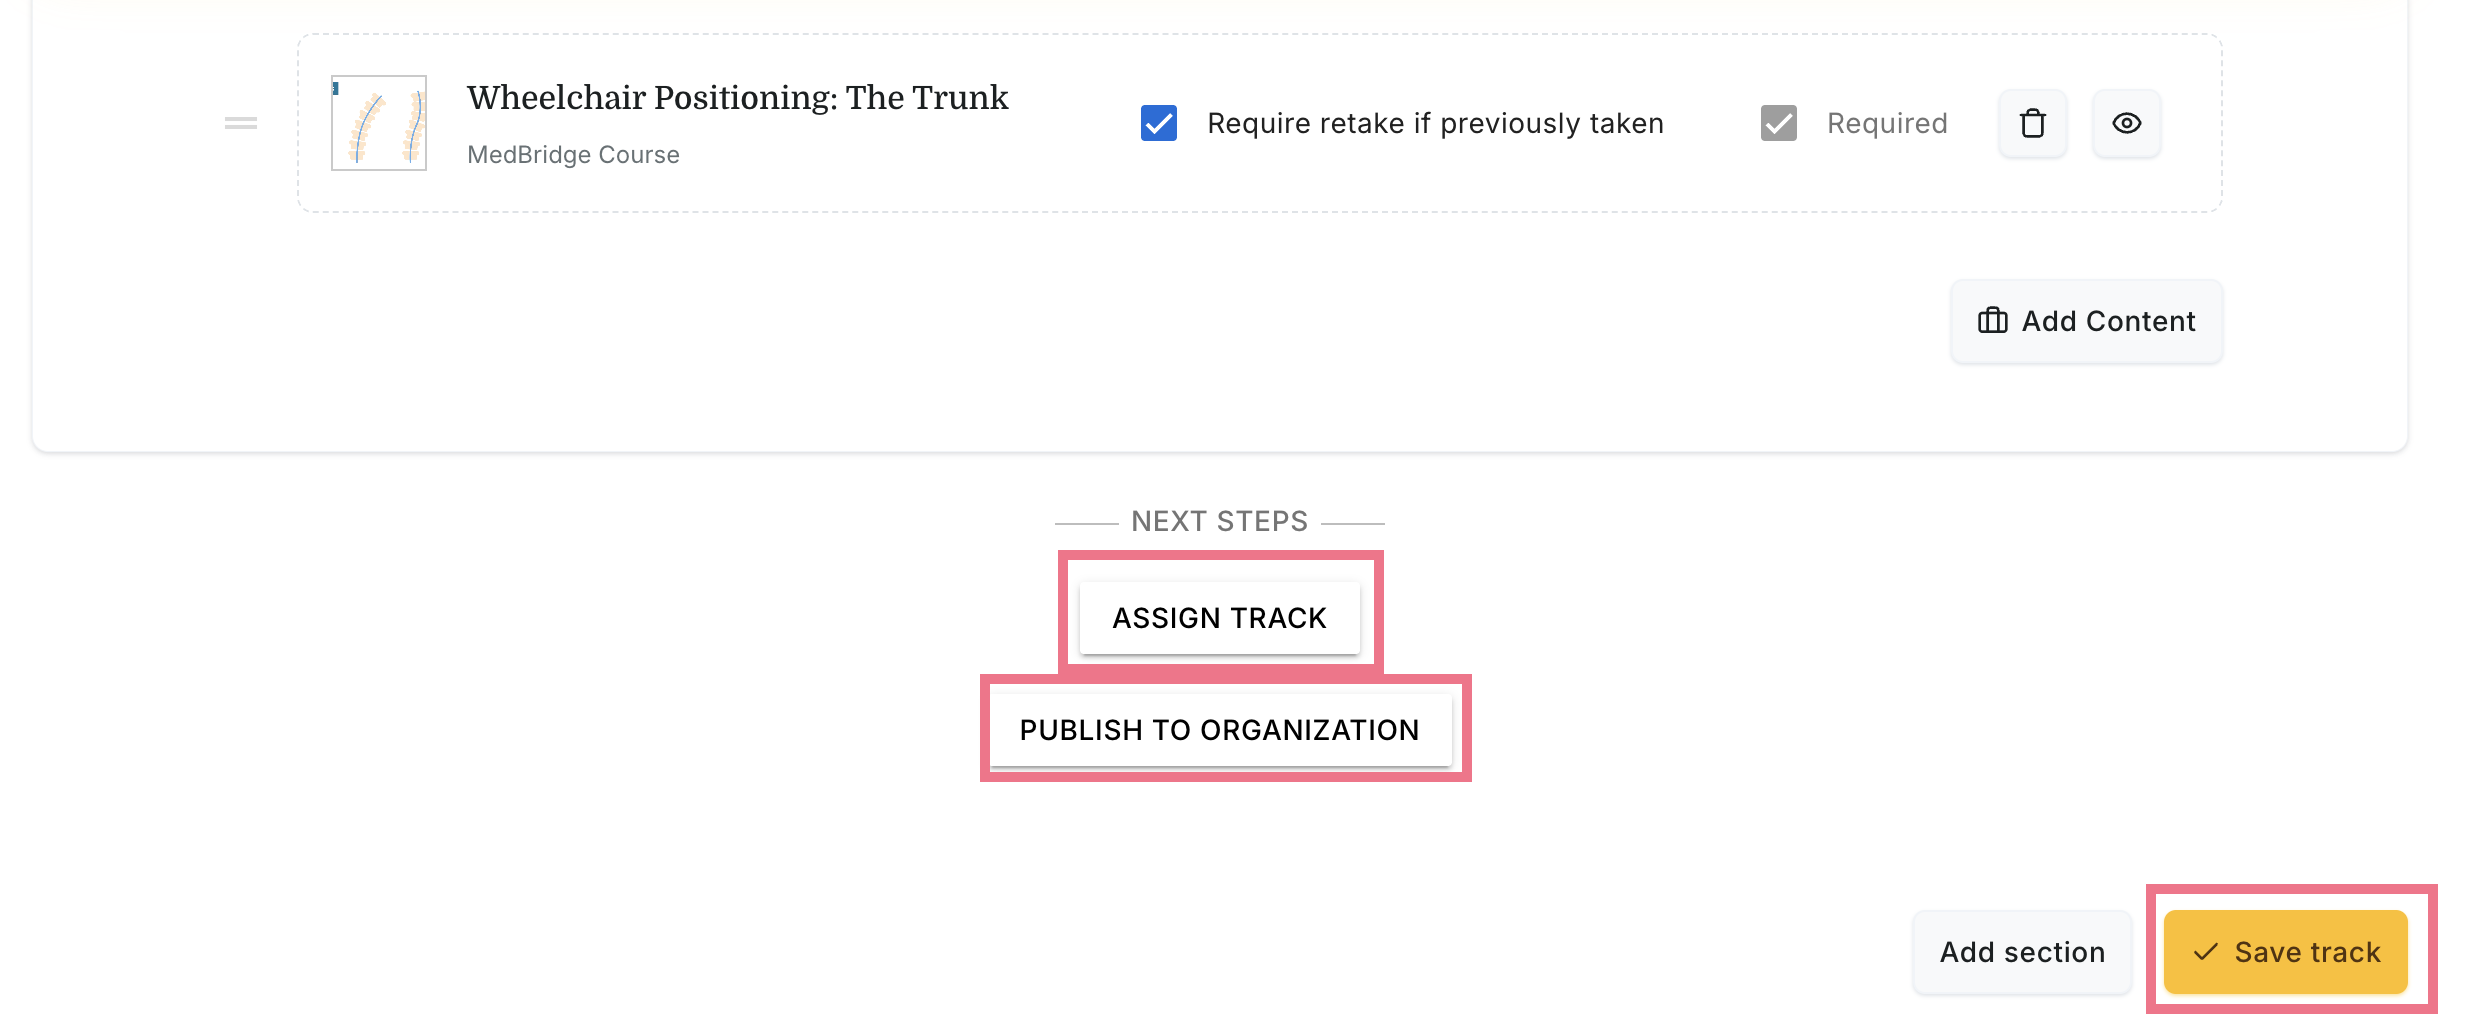Screen dimensions: 2474x1026
Task: Select the Wheelchair Positioning: The Trunk title
Action: click(x=737, y=98)
